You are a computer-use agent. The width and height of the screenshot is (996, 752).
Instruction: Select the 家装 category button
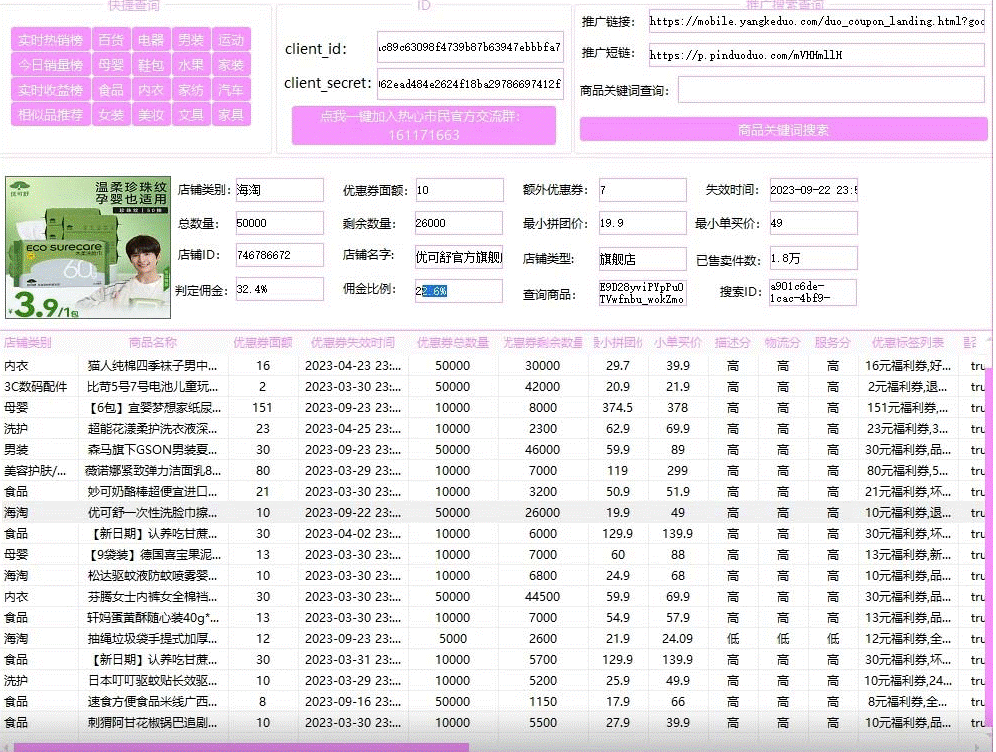pos(231,65)
